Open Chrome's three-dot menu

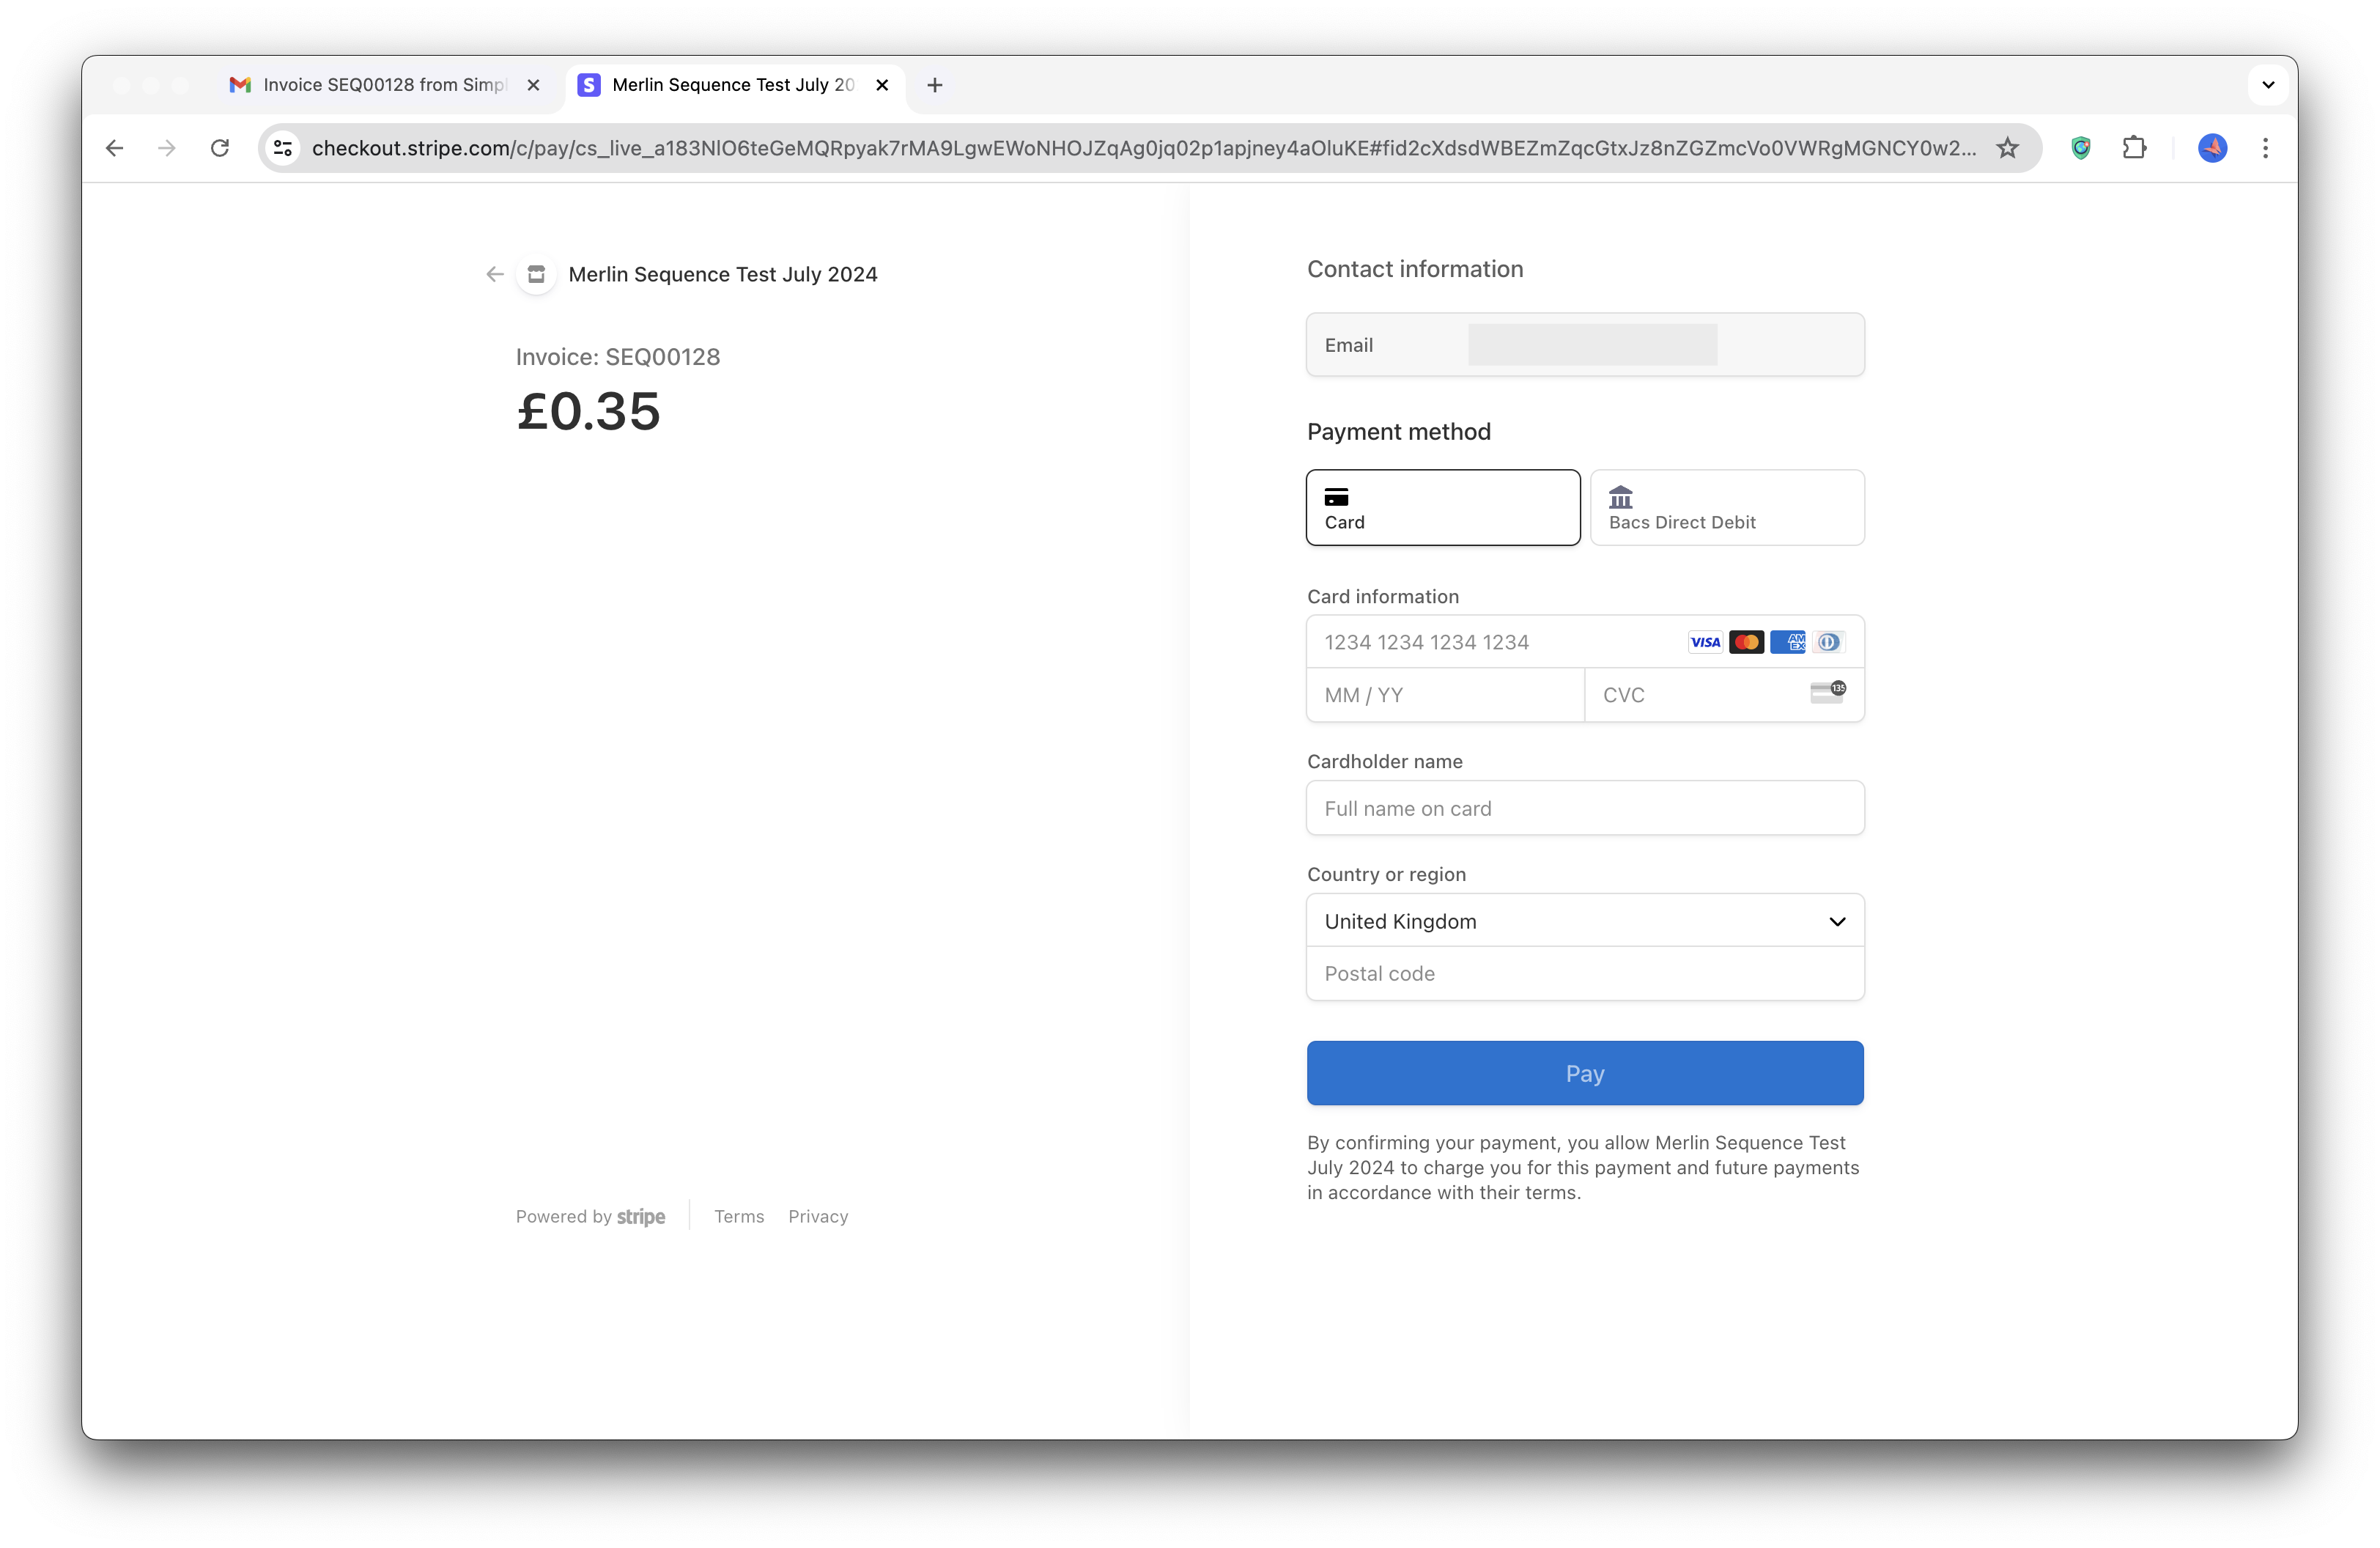click(2265, 148)
